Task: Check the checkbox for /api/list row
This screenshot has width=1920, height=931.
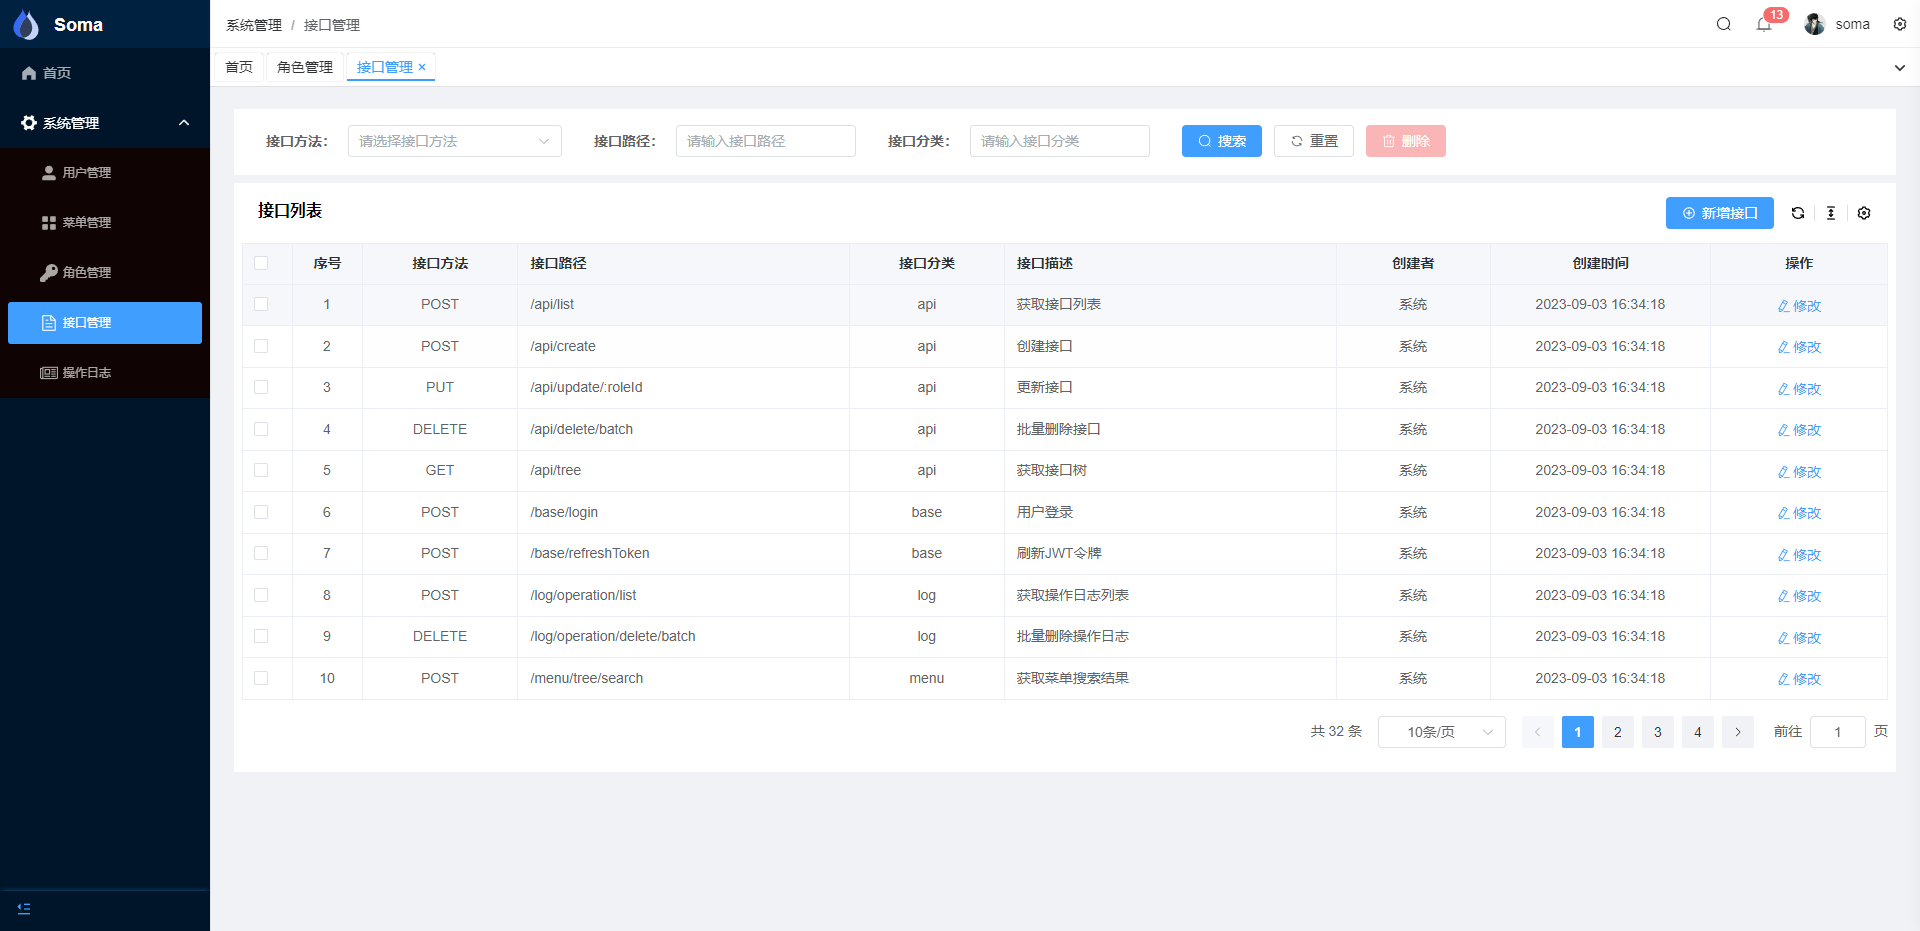Action: click(261, 304)
